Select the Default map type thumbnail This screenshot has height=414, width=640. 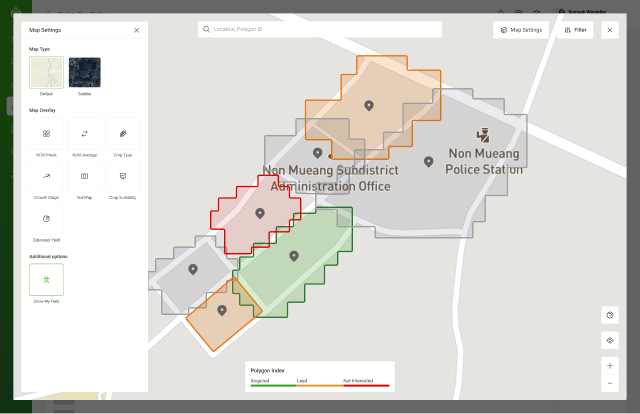click(47, 72)
